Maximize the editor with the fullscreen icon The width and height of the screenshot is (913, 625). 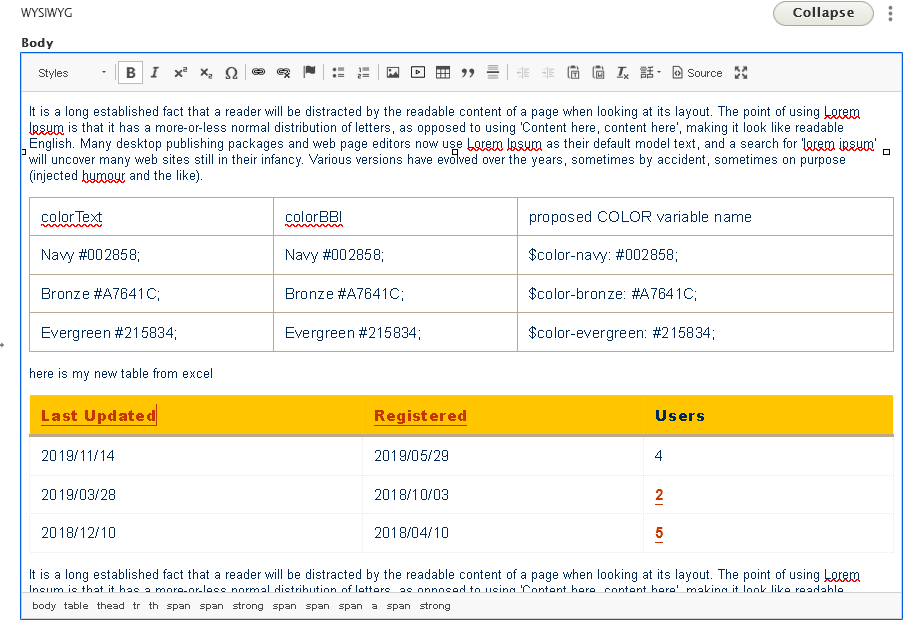point(741,73)
